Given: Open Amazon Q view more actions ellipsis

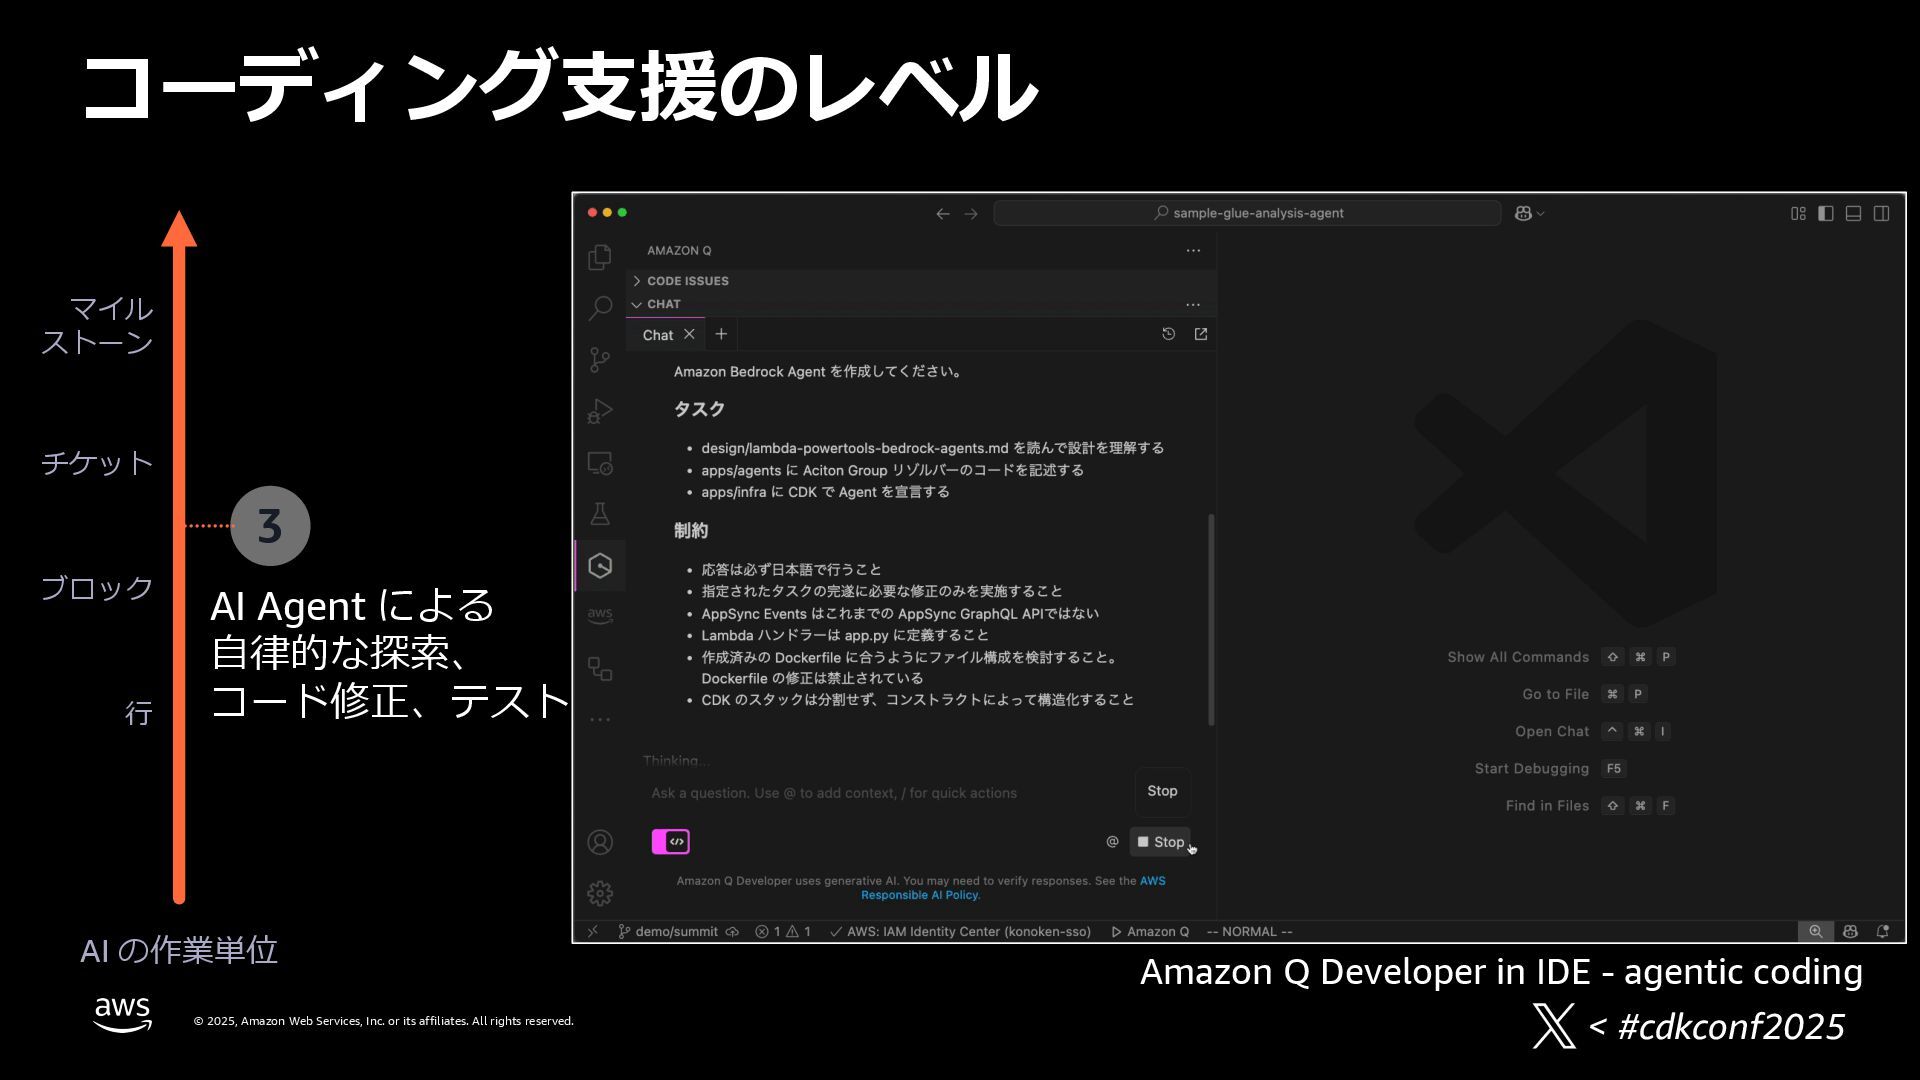Looking at the screenshot, I should click(1193, 251).
